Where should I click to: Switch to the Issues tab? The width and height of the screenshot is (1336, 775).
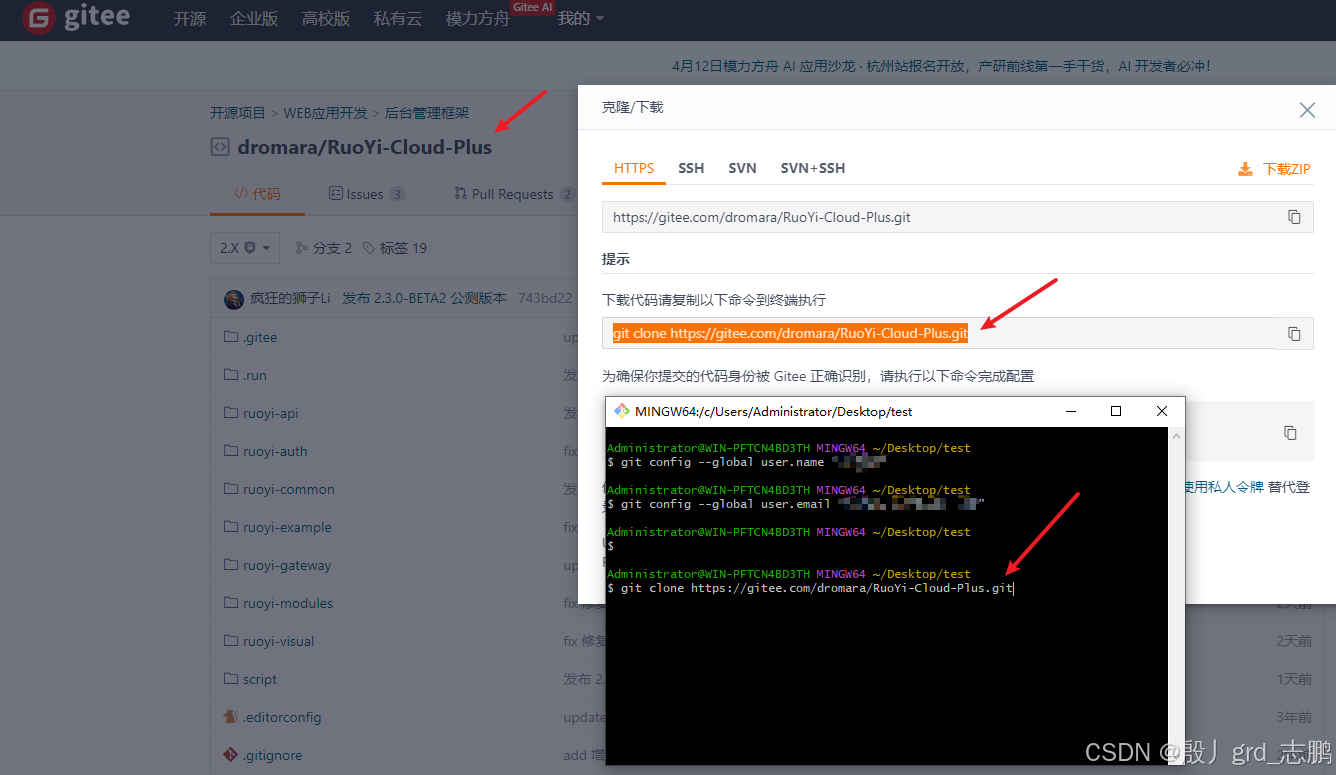366,194
